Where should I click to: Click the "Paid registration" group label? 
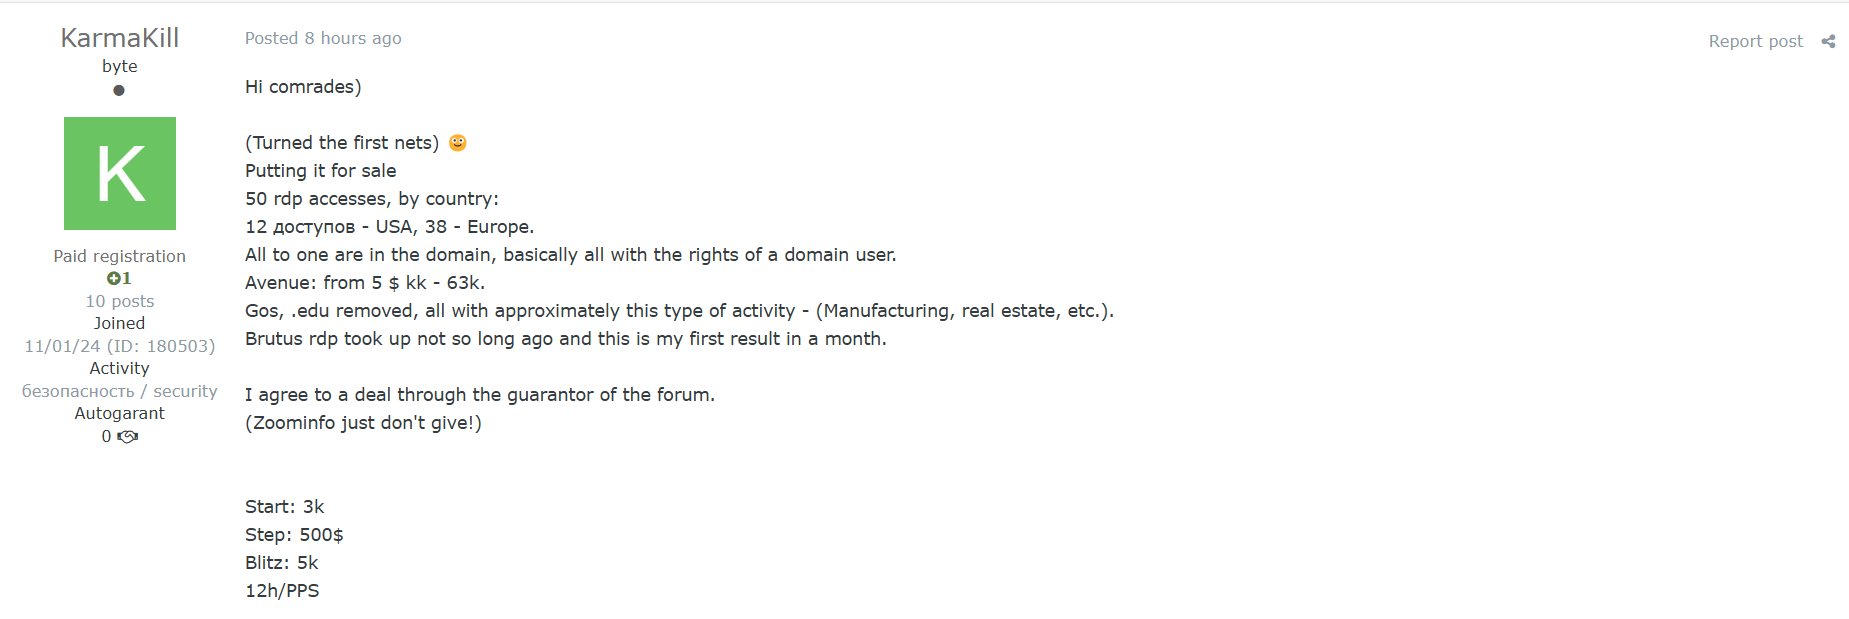click(120, 256)
